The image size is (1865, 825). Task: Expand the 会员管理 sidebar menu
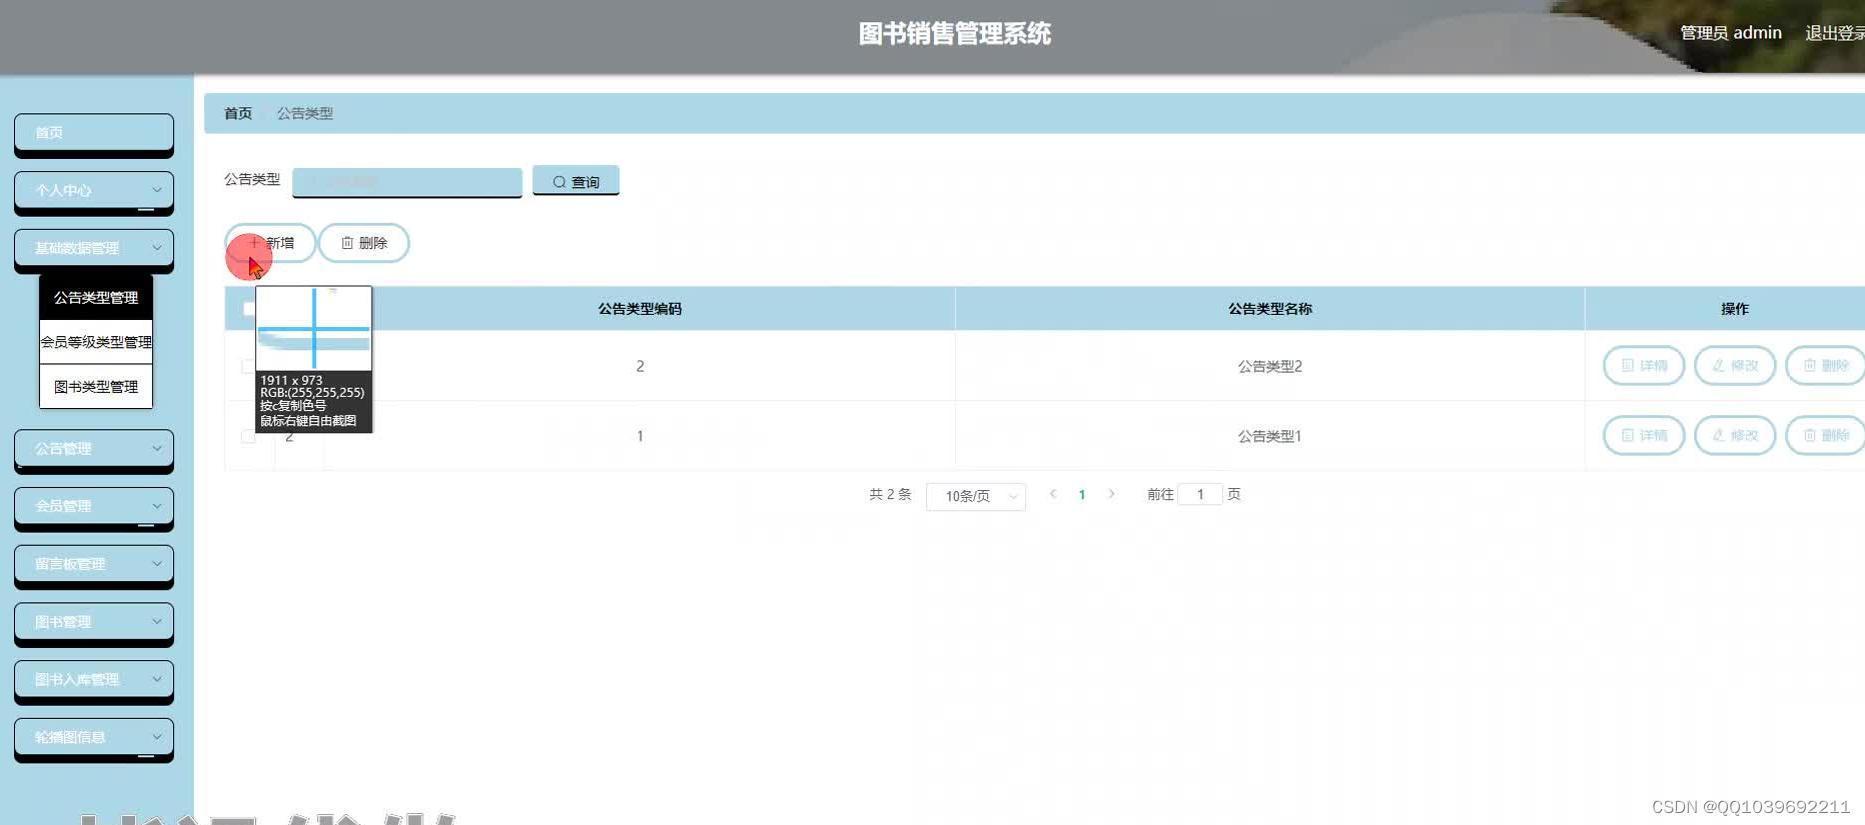[94, 507]
